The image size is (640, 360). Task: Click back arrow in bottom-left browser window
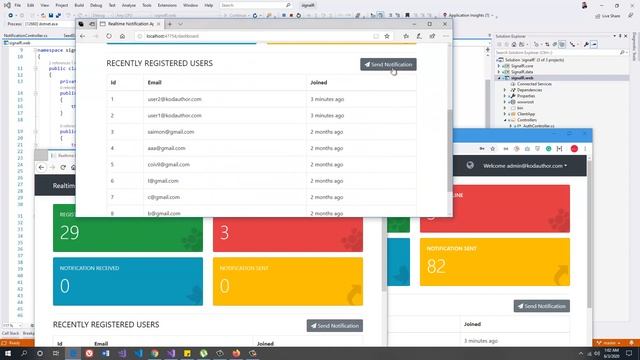[41, 167]
